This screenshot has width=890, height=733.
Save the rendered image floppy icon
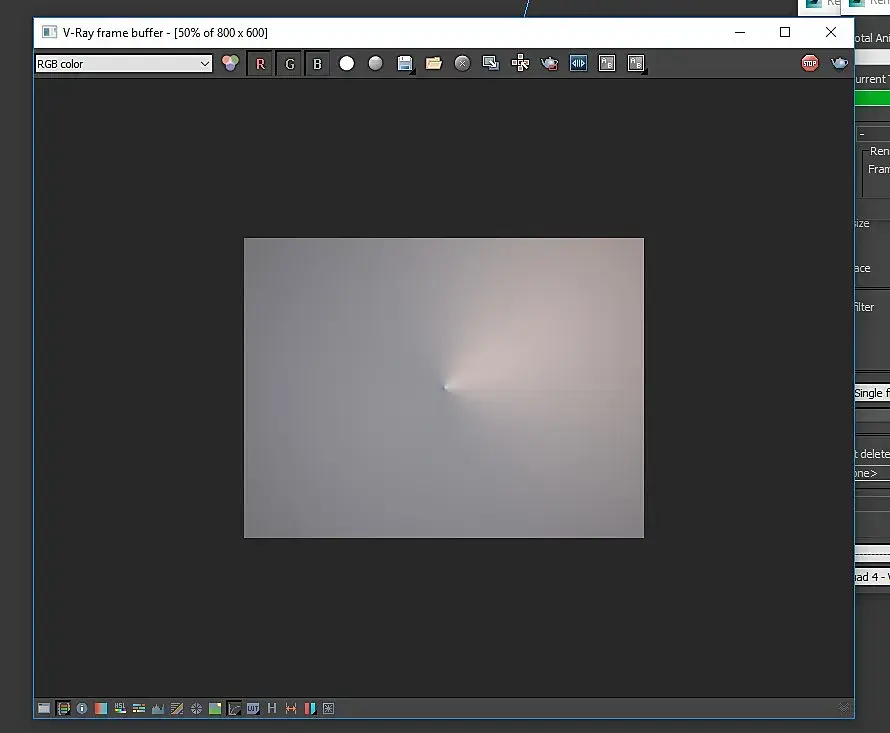[x=405, y=64]
